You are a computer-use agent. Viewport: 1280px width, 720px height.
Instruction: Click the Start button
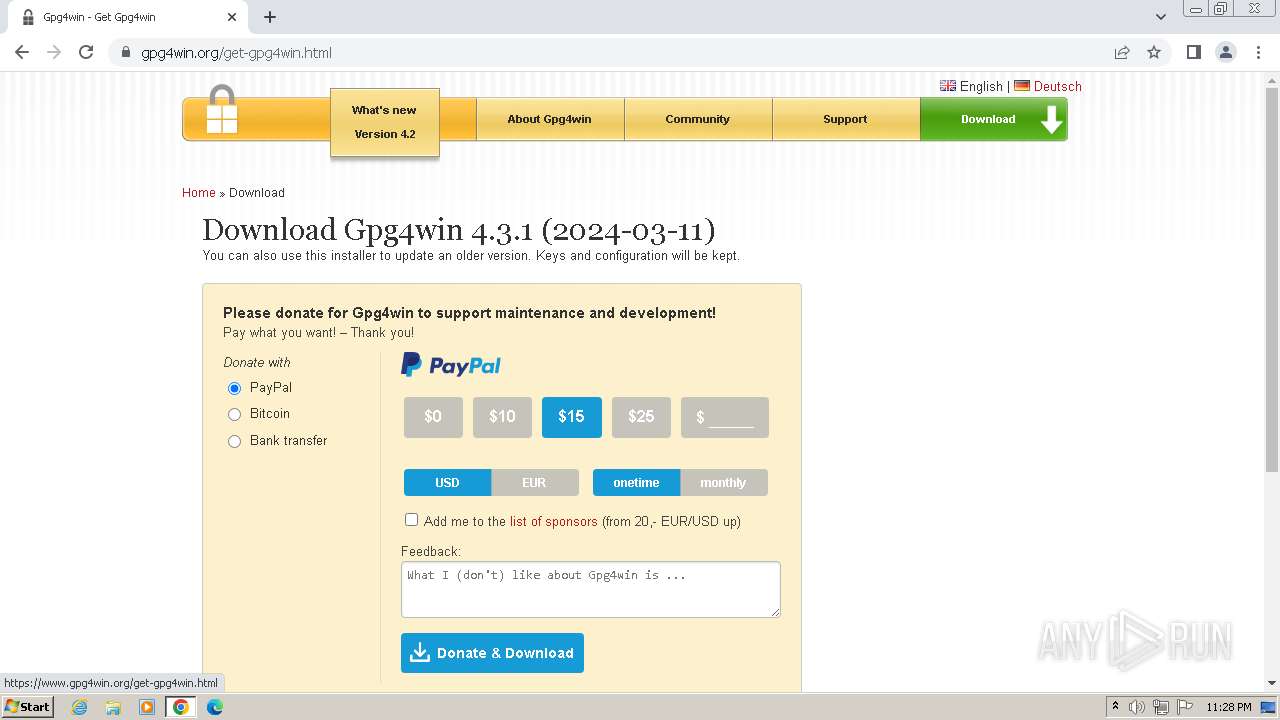[28, 707]
